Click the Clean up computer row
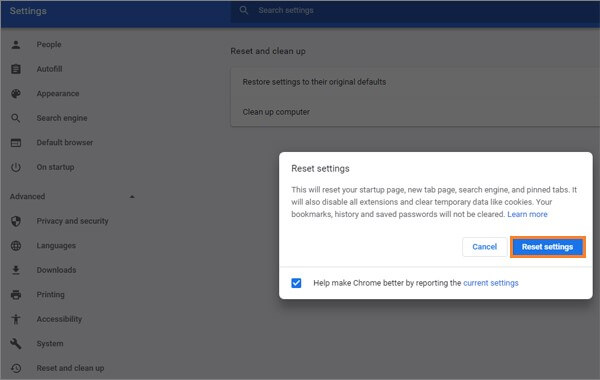The width and height of the screenshot is (600, 380). point(415,112)
